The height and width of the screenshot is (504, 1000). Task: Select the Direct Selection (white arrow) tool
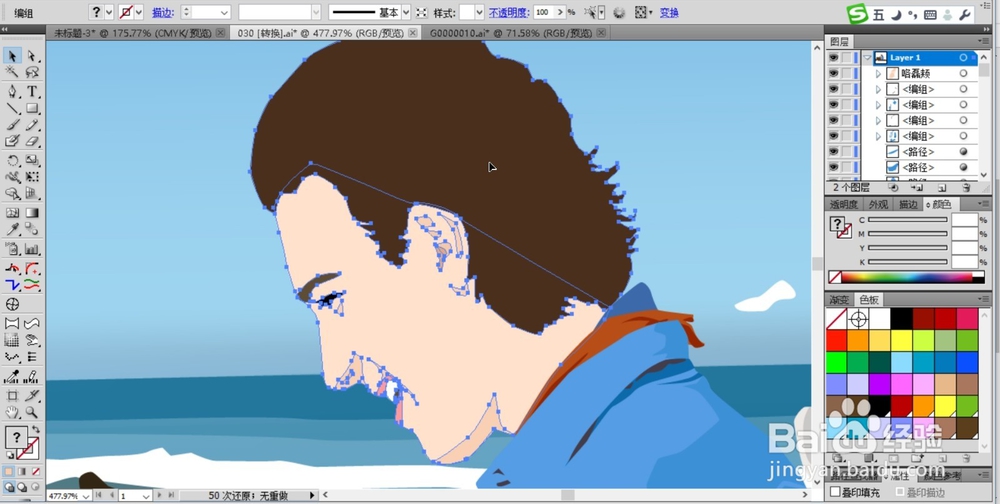click(32, 57)
